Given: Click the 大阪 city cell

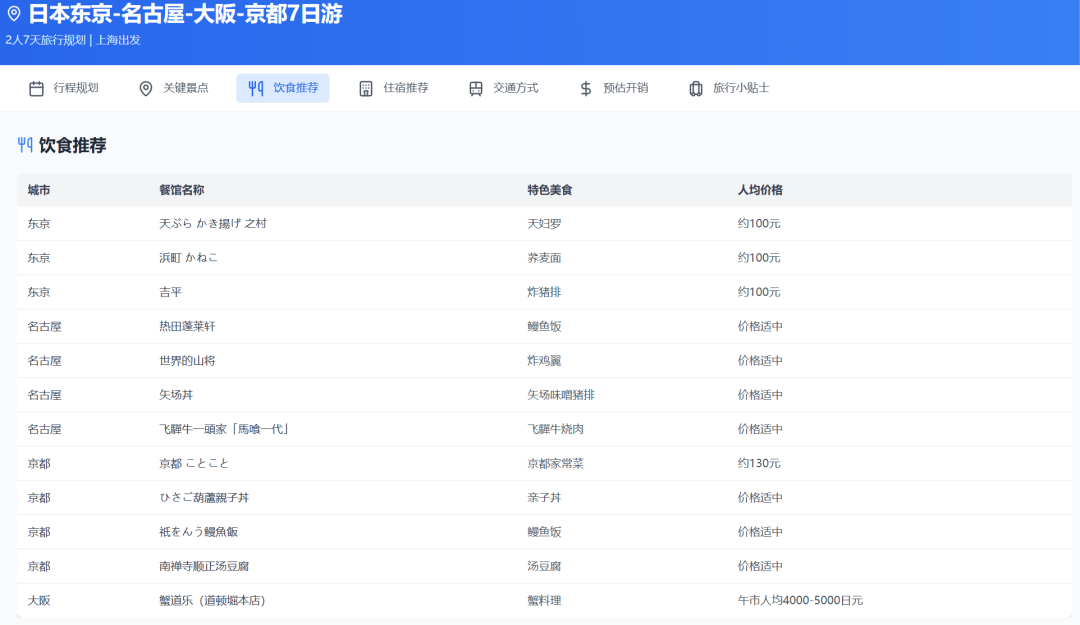Looking at the screenshot, I should (39, 601).
